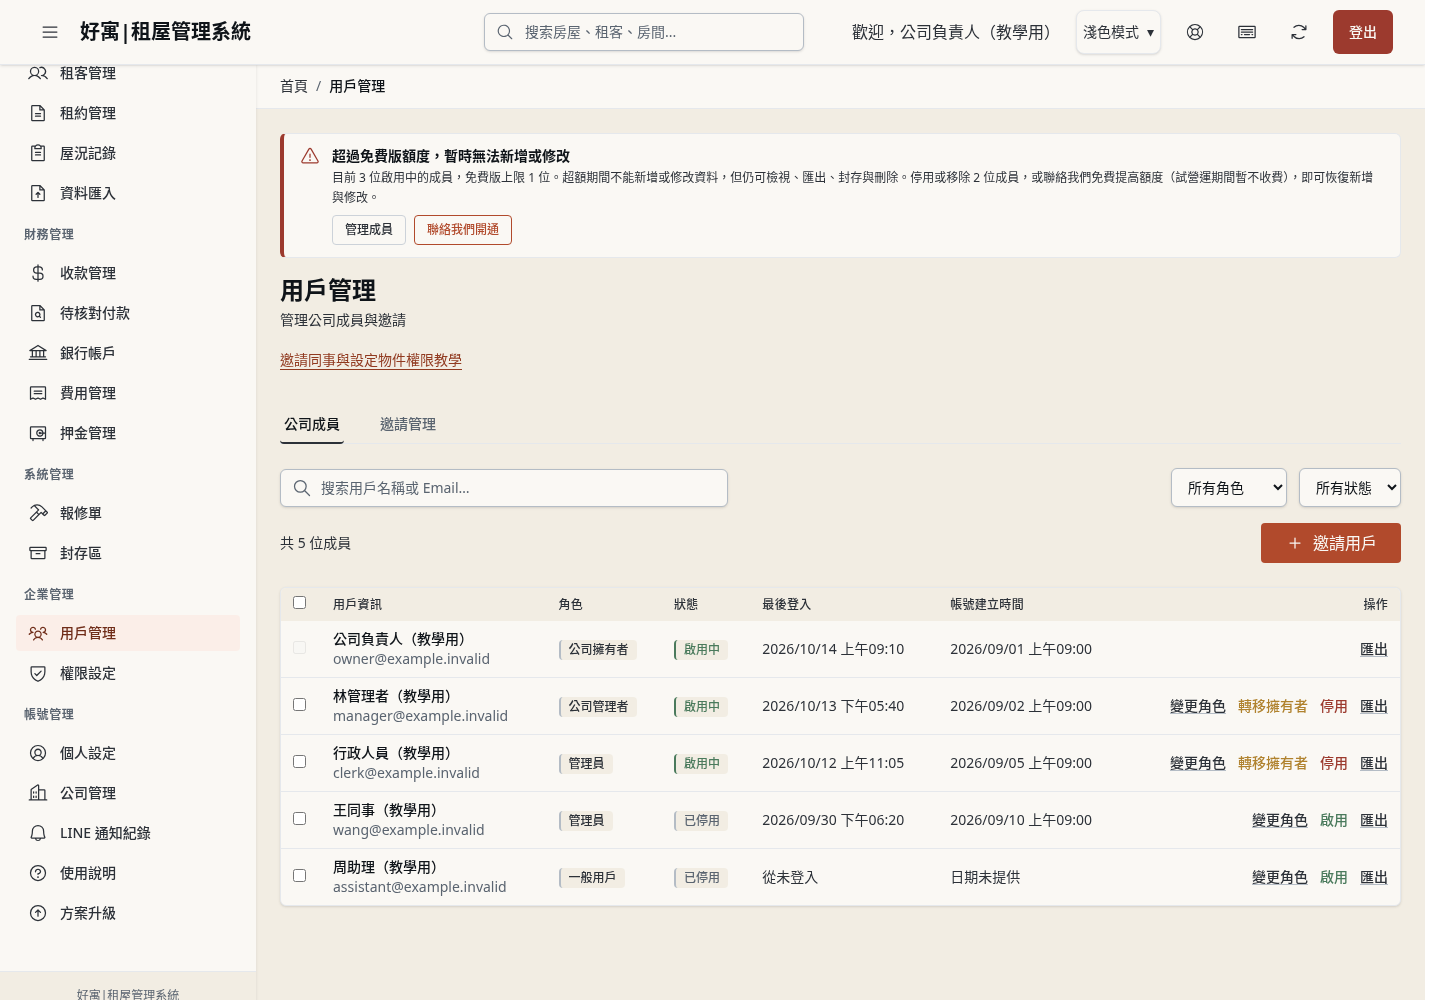The image size is (1440, 1000).
Task: Open 待核對付款 search-file icon
Action: pos(38,313)
